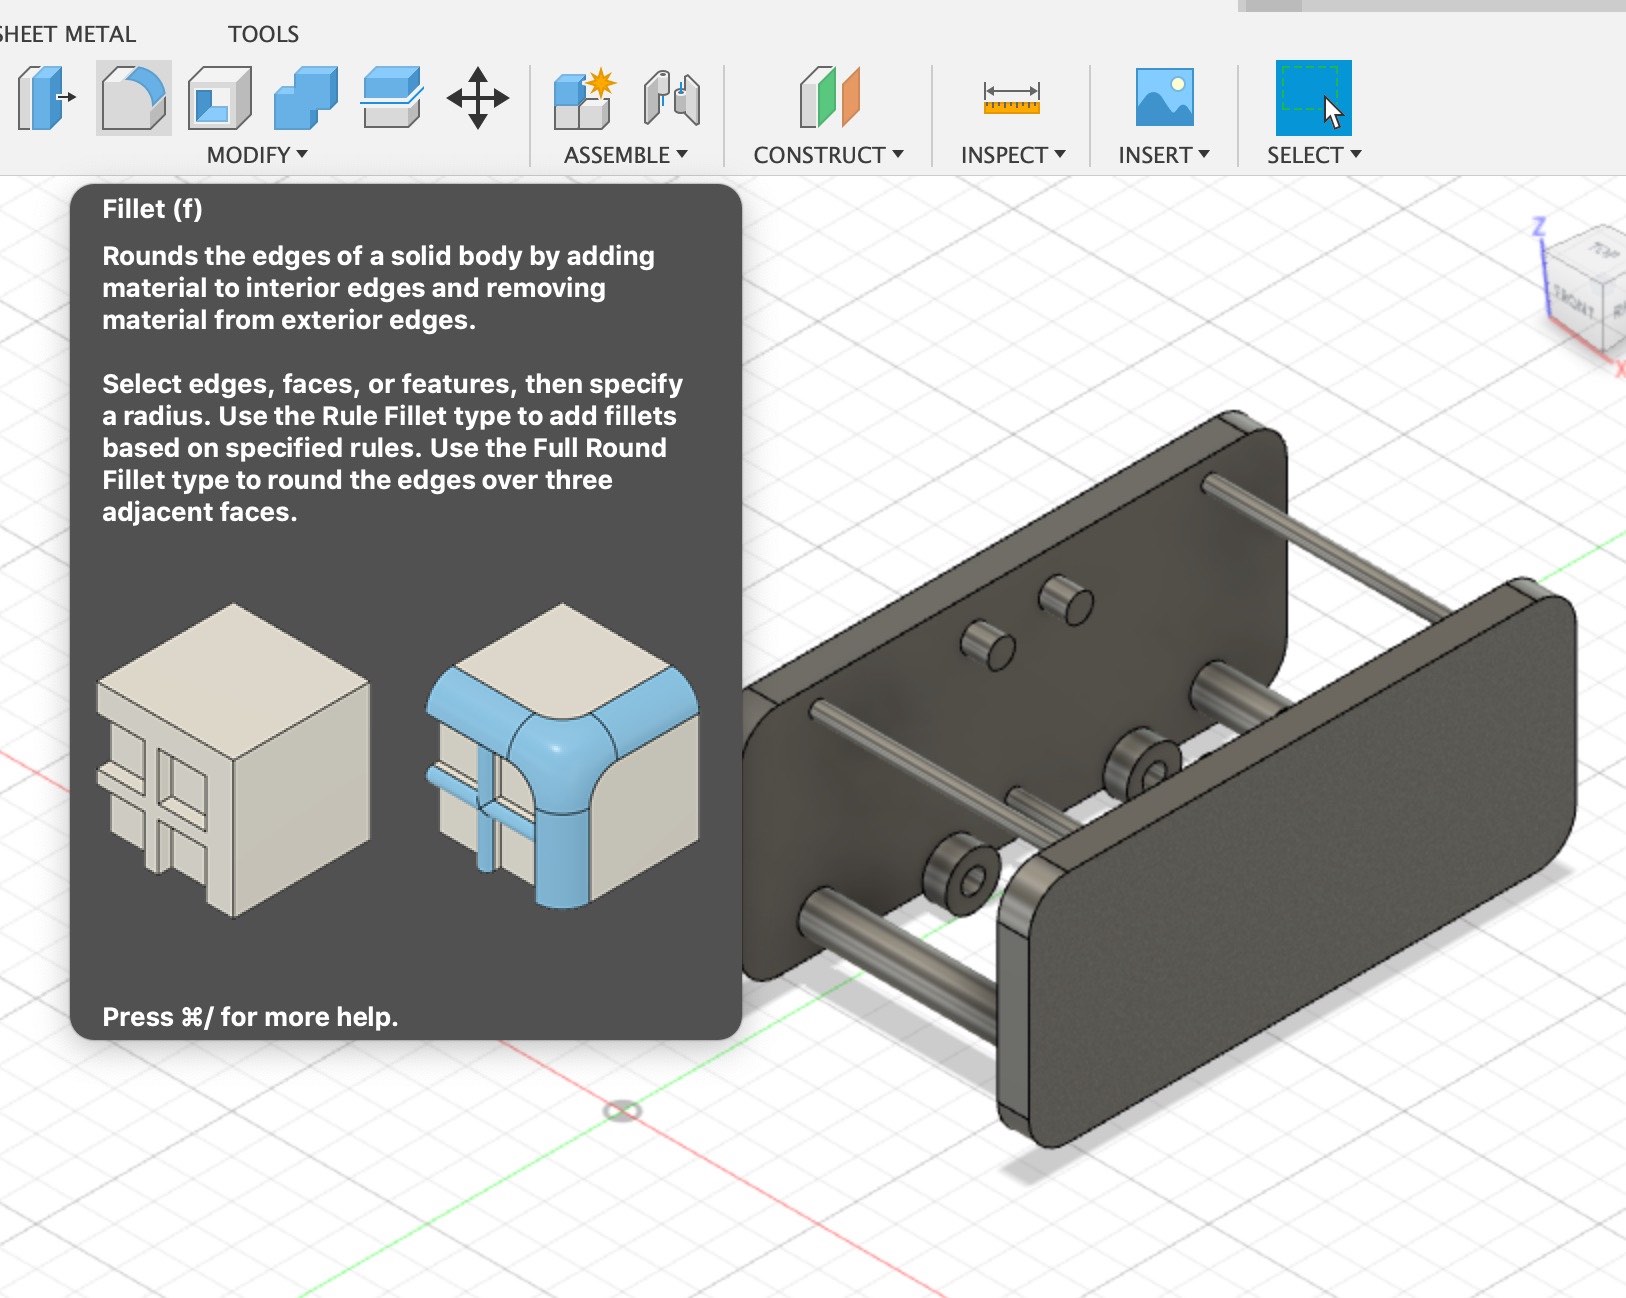
Task: Launch the Measure ruler tool
Action: 1012,98
